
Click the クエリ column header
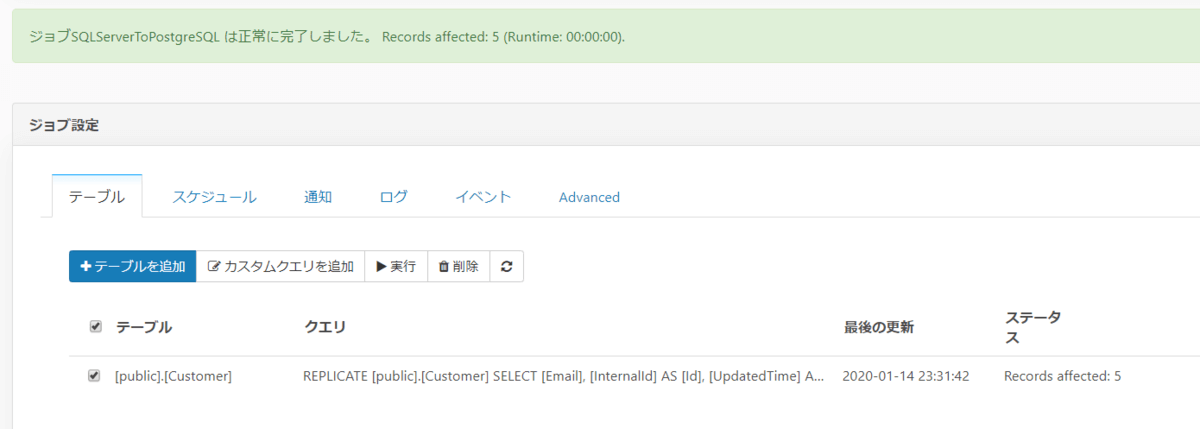(325, 327)
